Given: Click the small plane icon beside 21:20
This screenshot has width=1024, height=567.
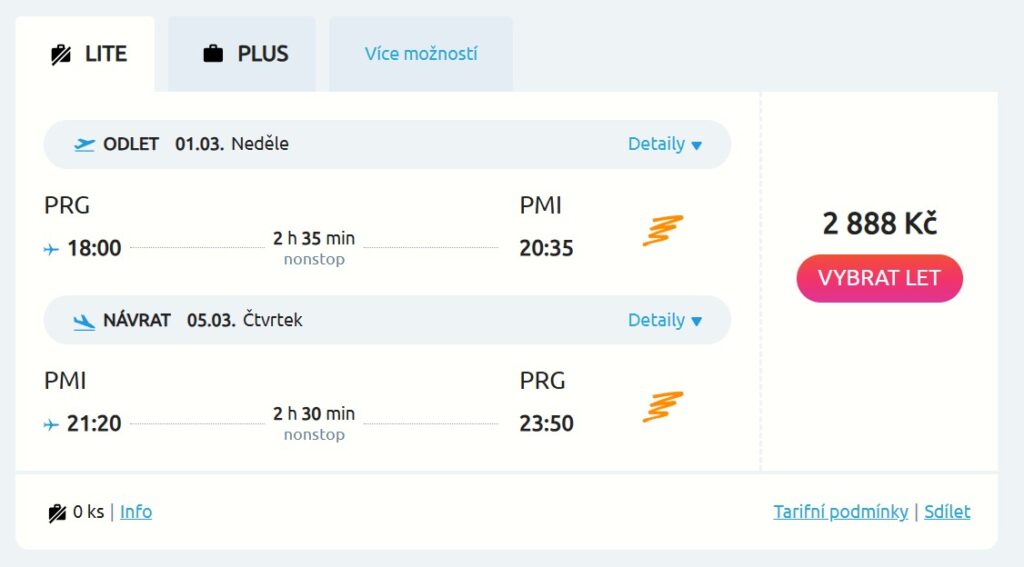Looking at the screenshot, I should click(x=51, y=425).
